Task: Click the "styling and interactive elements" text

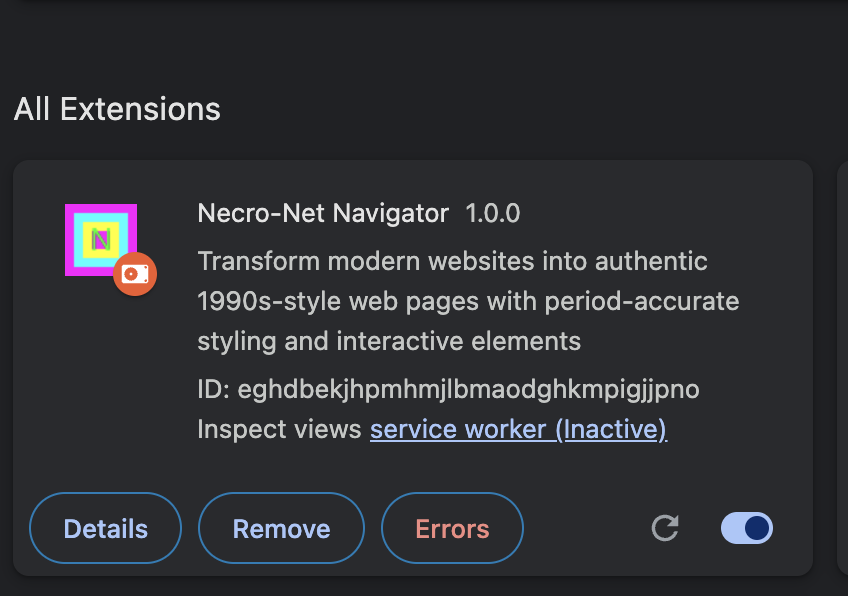Action: click(x=389, y=340)
